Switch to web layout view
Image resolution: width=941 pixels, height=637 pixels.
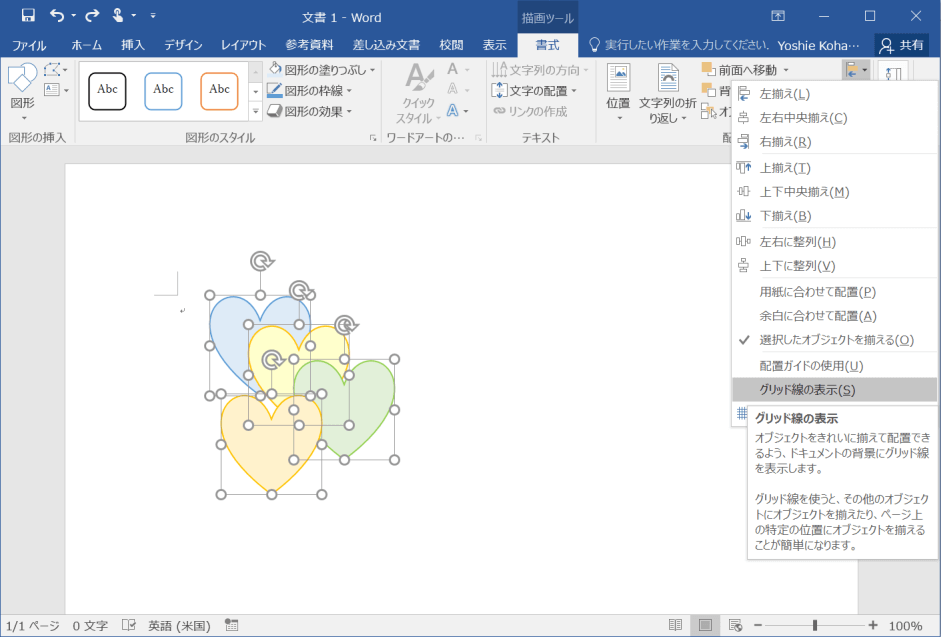pyautogui.click(x=735, y=625)
